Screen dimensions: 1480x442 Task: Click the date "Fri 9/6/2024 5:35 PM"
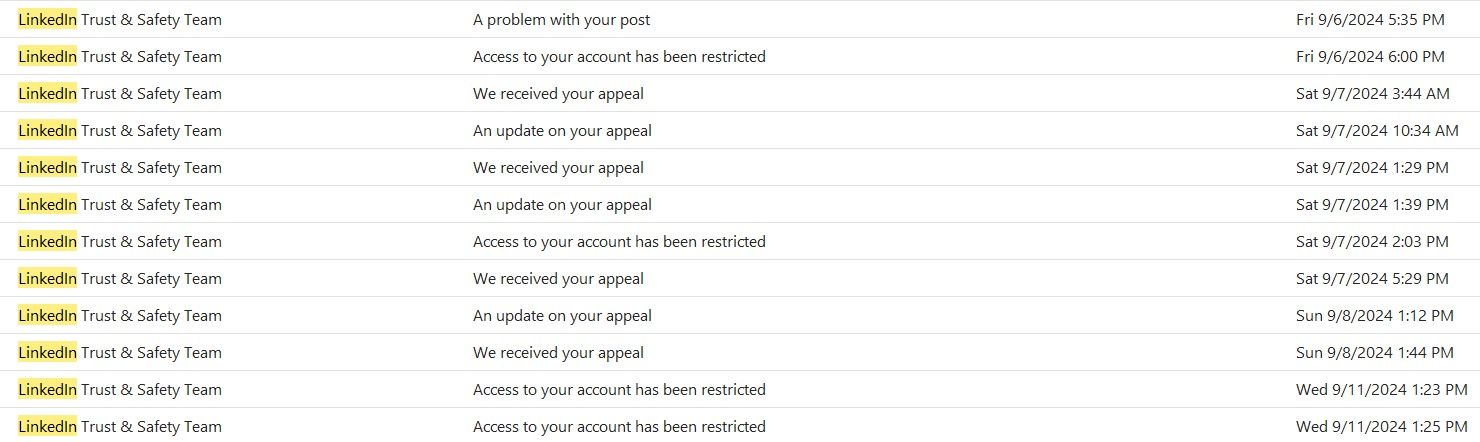pyautogui.click(x=1370, y=20)
